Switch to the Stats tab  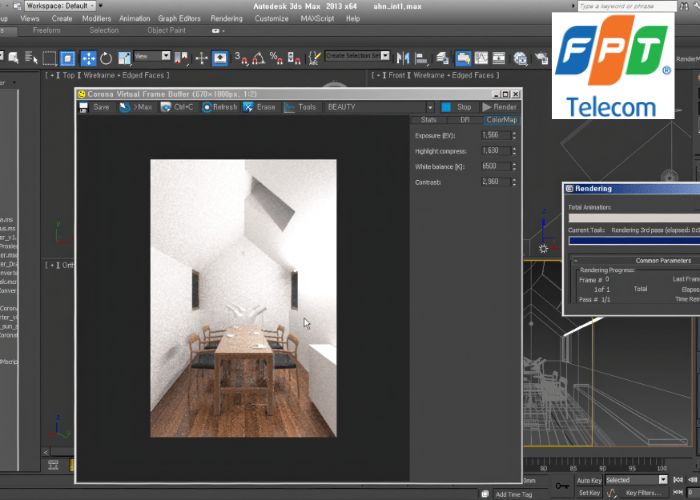[429, 120]
